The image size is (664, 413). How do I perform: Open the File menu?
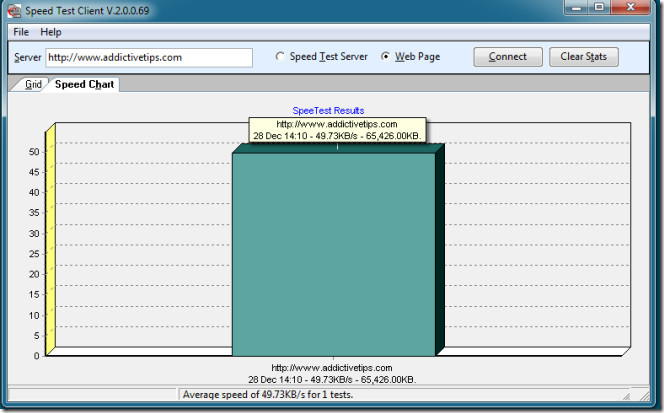21,32
